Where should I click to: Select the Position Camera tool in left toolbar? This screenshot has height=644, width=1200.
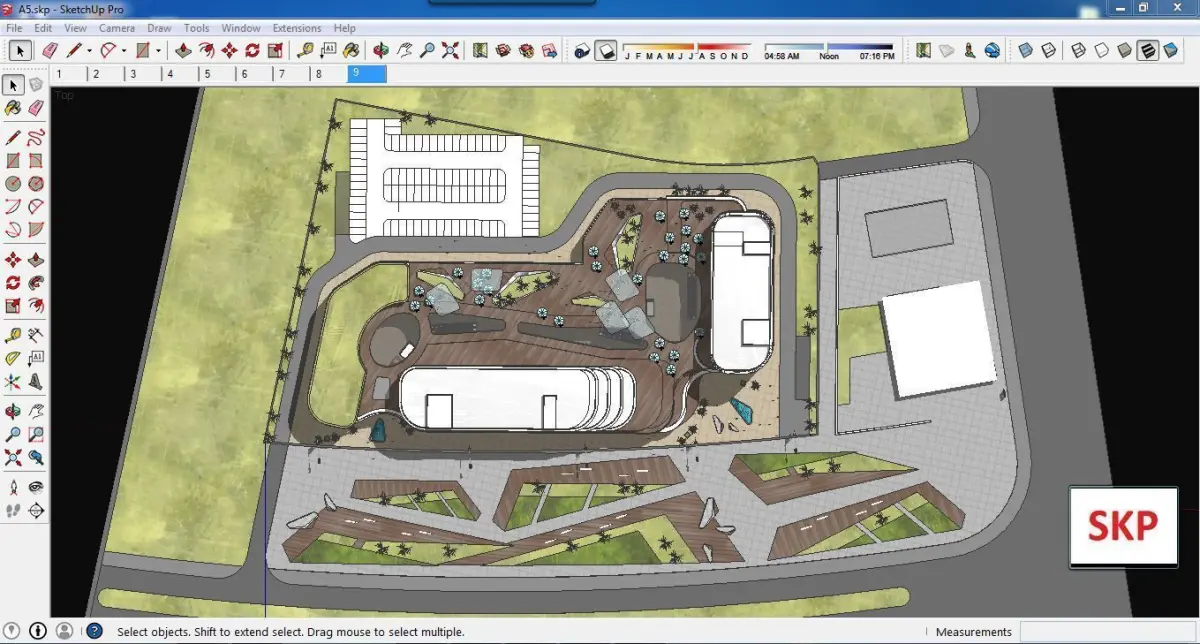[x=13, y=487]
